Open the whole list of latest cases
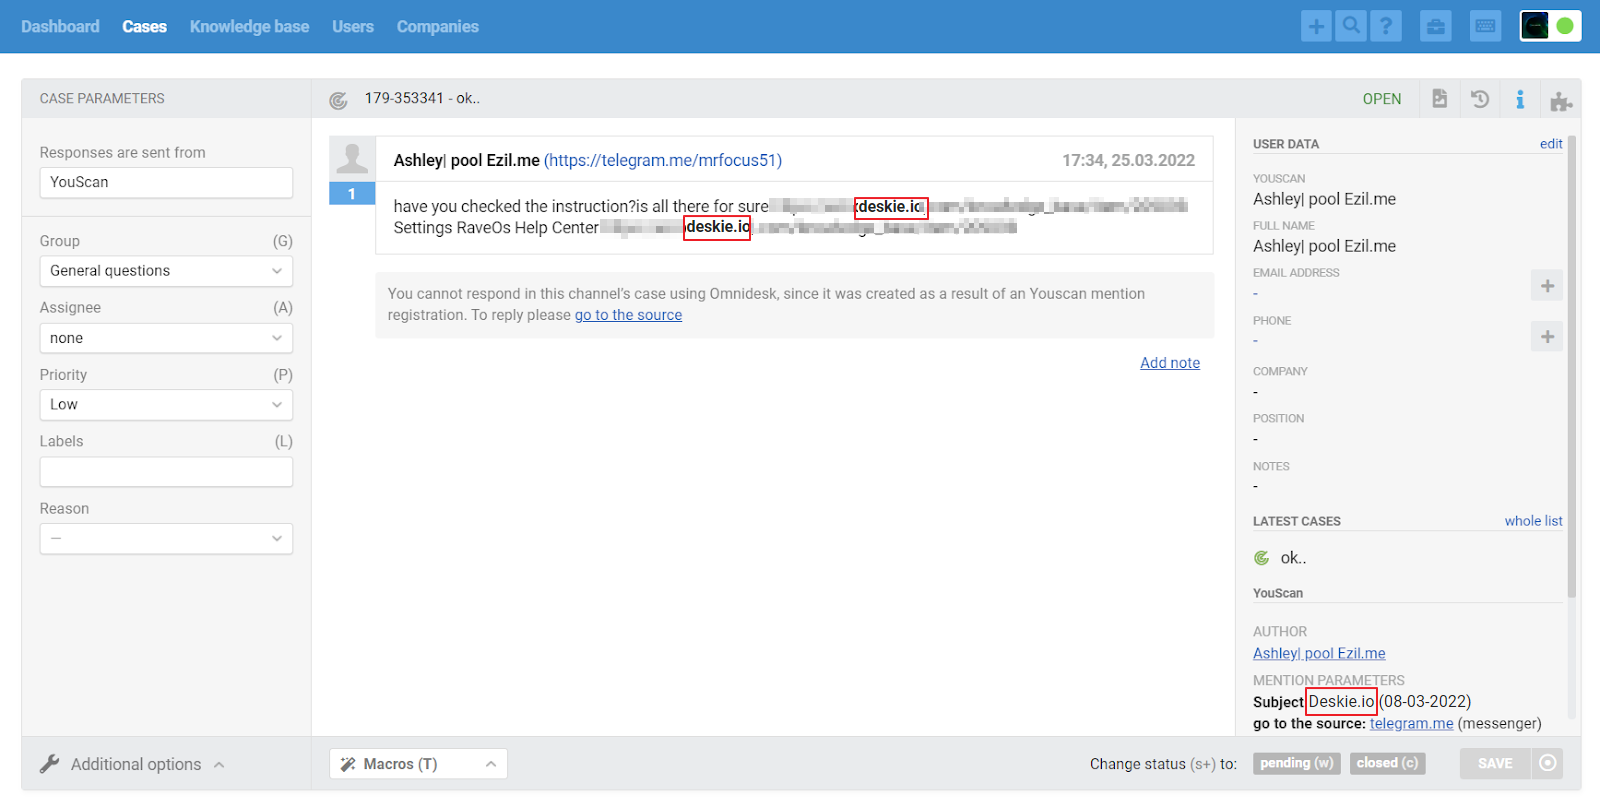The image size is (1600, 807). (x=1533, y=521)
